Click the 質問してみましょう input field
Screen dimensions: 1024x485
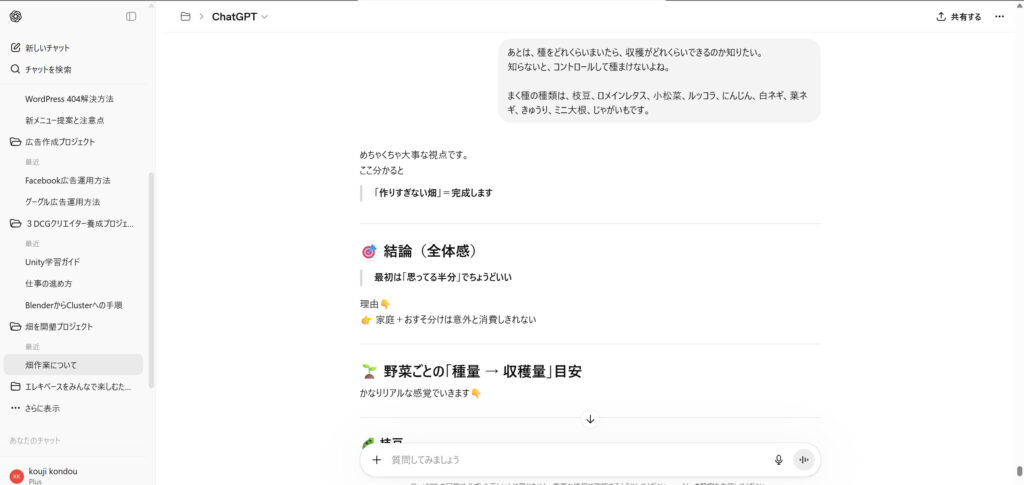coord(570,460)
